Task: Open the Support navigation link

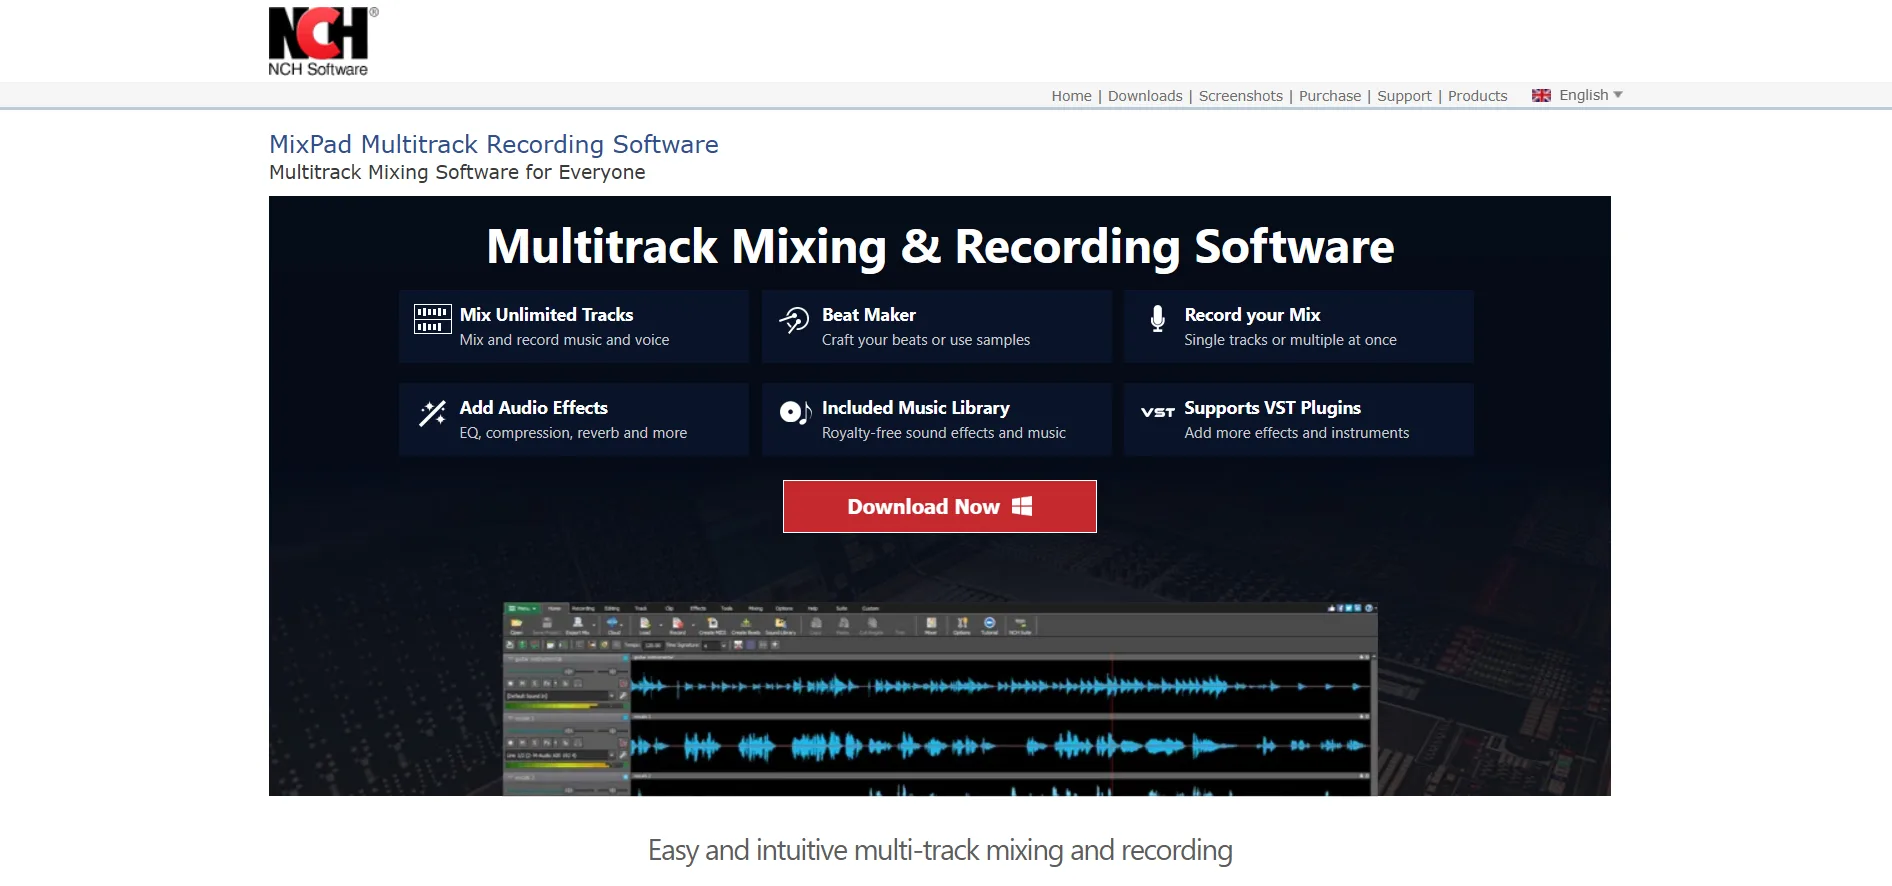Action: pos(1404,96)
